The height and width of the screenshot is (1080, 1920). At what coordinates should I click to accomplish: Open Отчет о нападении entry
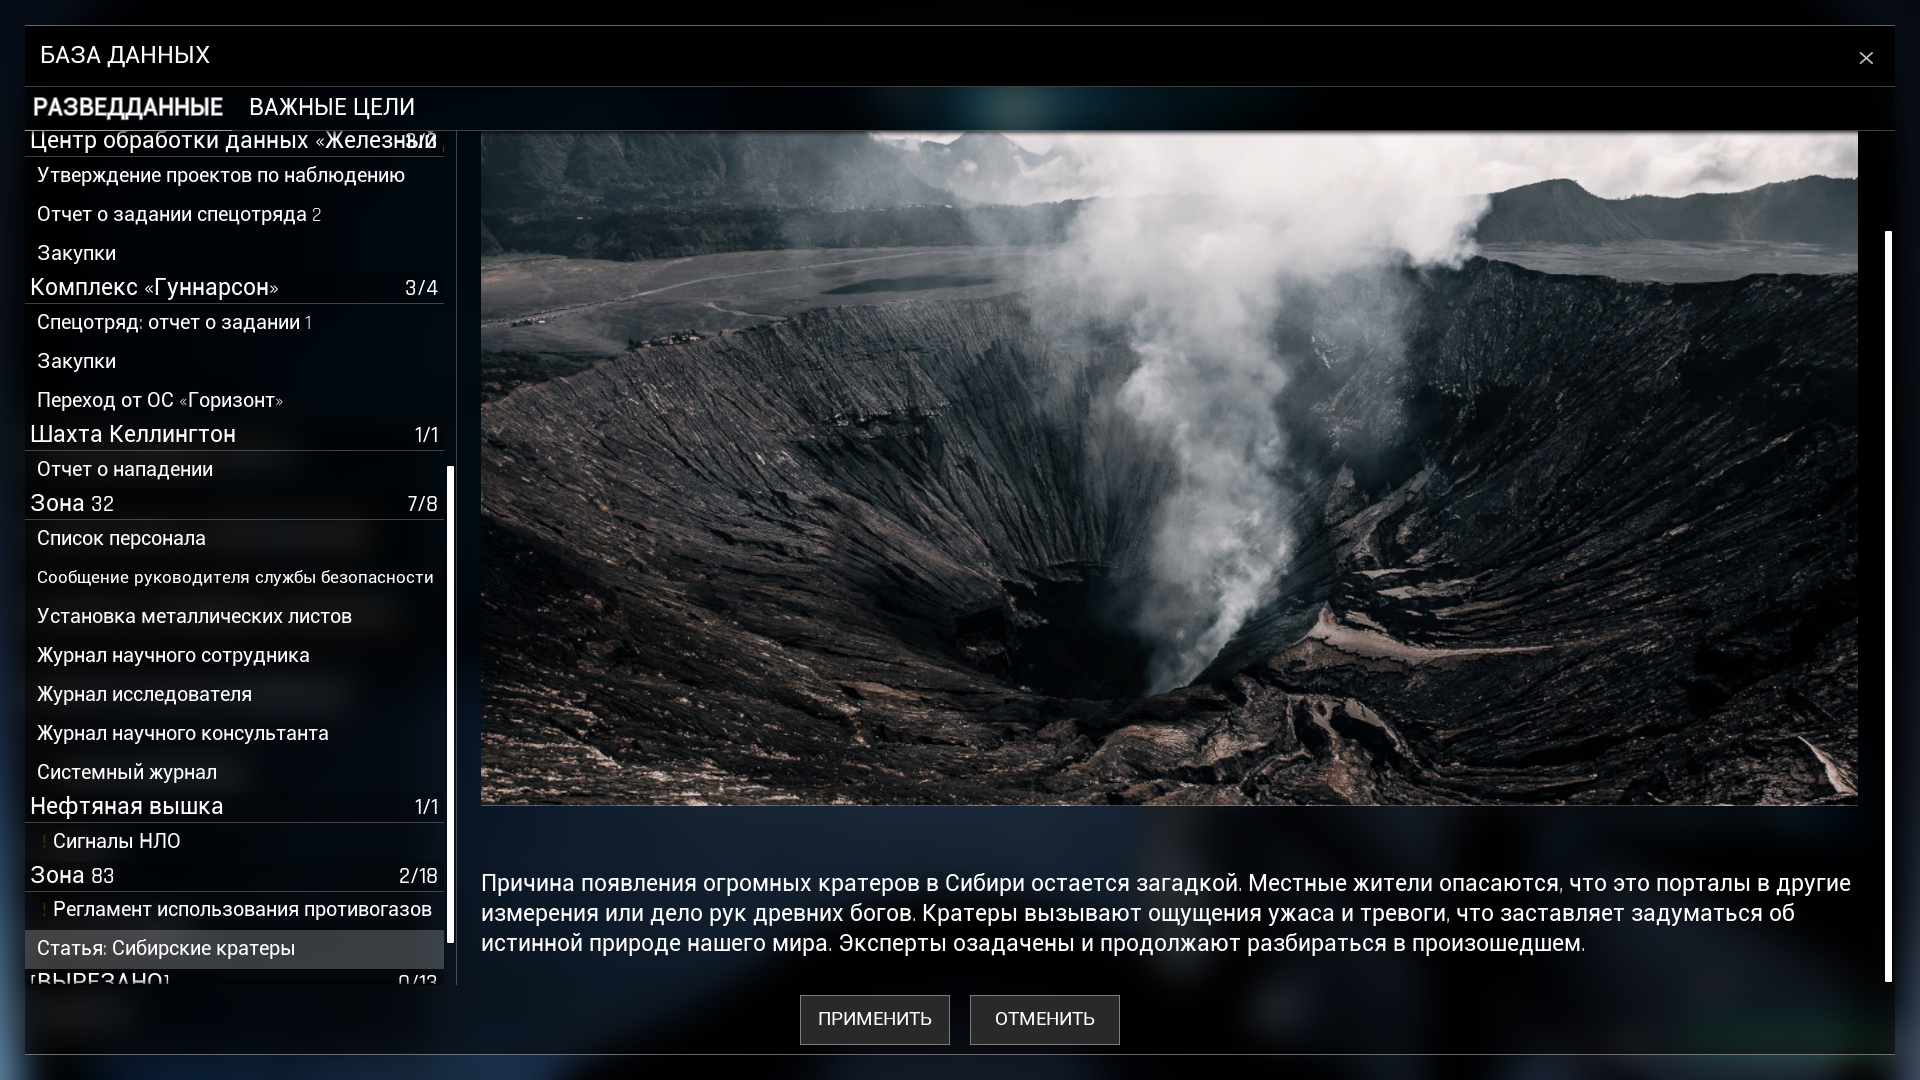[125, 470]
